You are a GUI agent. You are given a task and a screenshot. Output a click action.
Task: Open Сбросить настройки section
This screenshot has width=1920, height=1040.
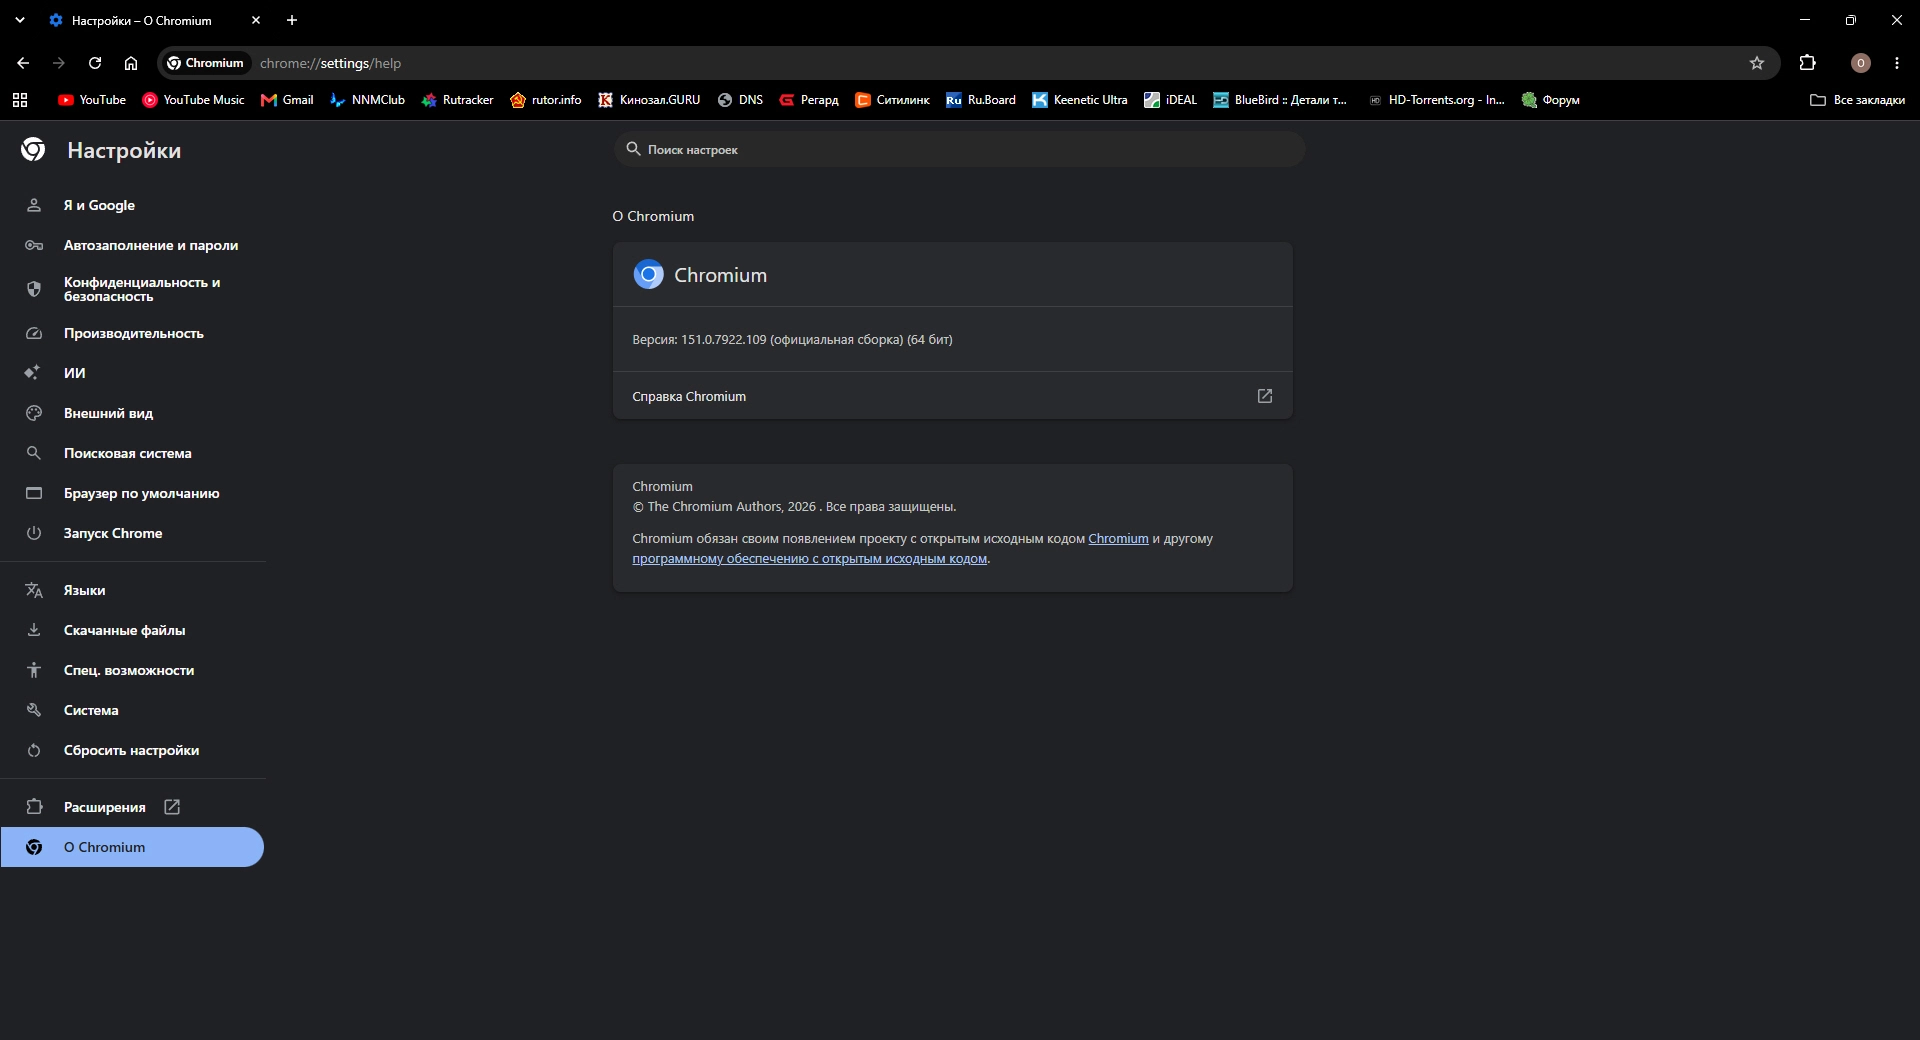pos(132,750)
